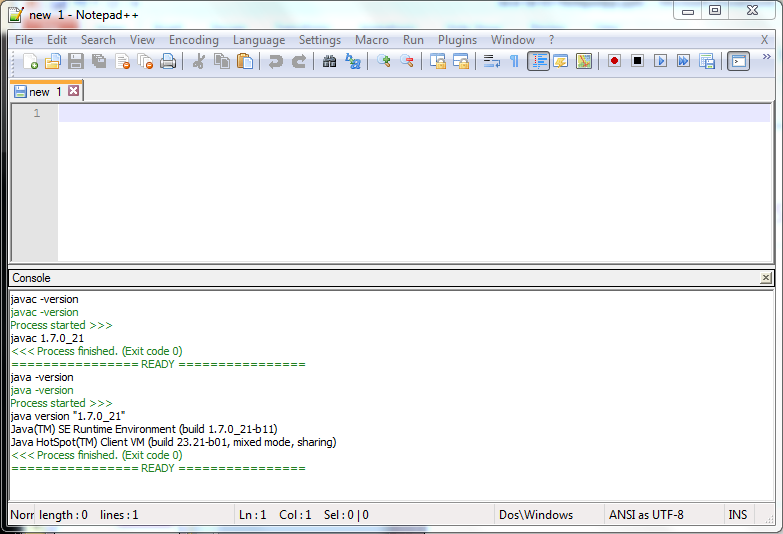Click first 'Process started >>>' line
This screenshot has width=783, height=534.
61,325
